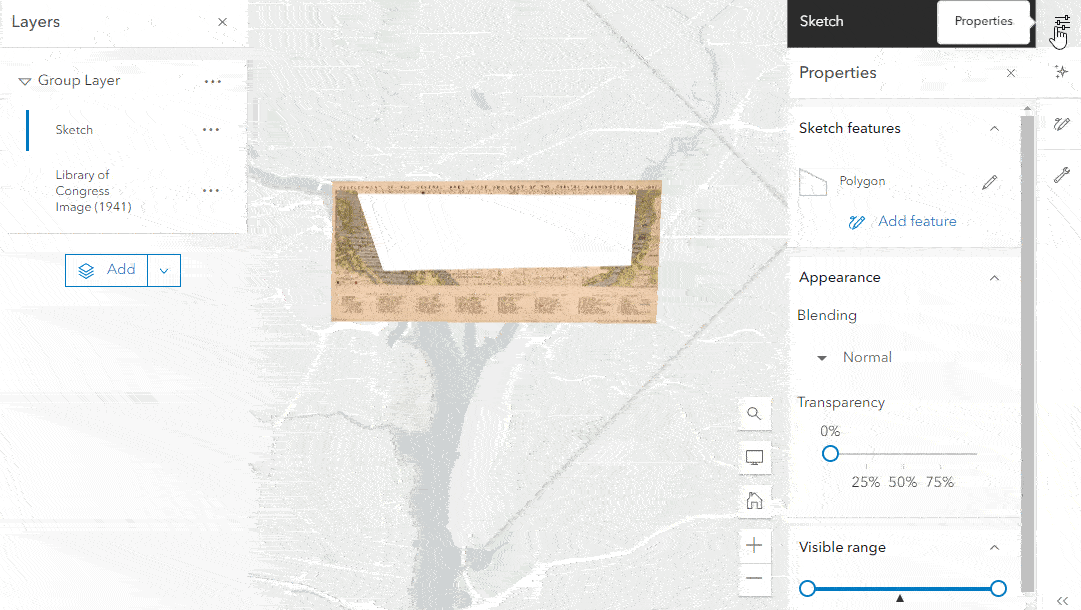Image resolution: width=1081 pixels, height=610 pixels.
Task: Select the map Search tool
Action: pyautogui.click(x=754, y=413)
